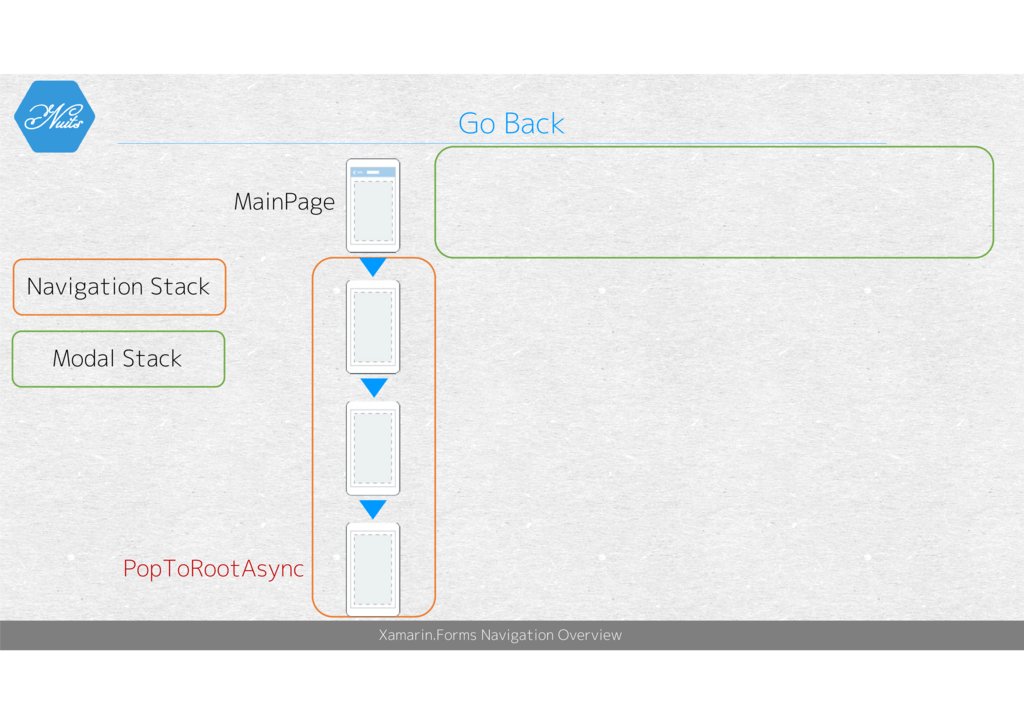
Task: Click the MainPage phone's blue navigation bar
Action: point(373,172)
